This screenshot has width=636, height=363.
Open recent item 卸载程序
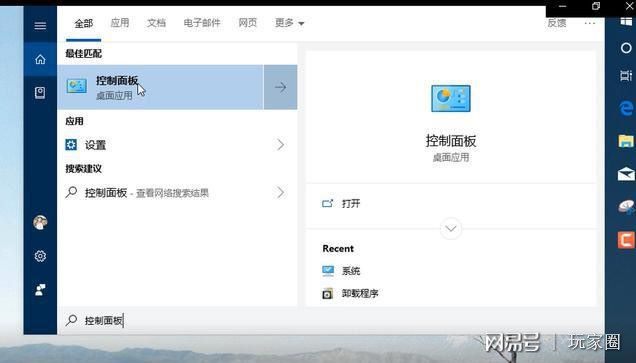[x=360, y=293]
